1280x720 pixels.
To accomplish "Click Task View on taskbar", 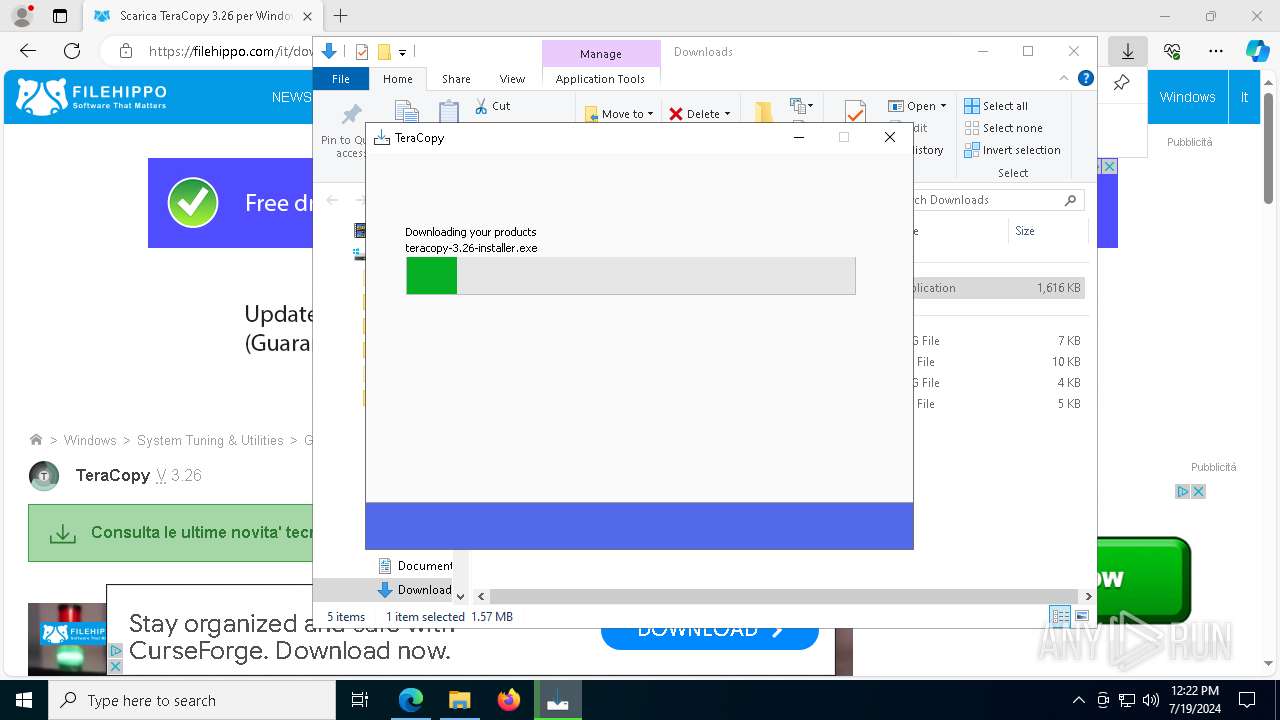I will (360, 700).
